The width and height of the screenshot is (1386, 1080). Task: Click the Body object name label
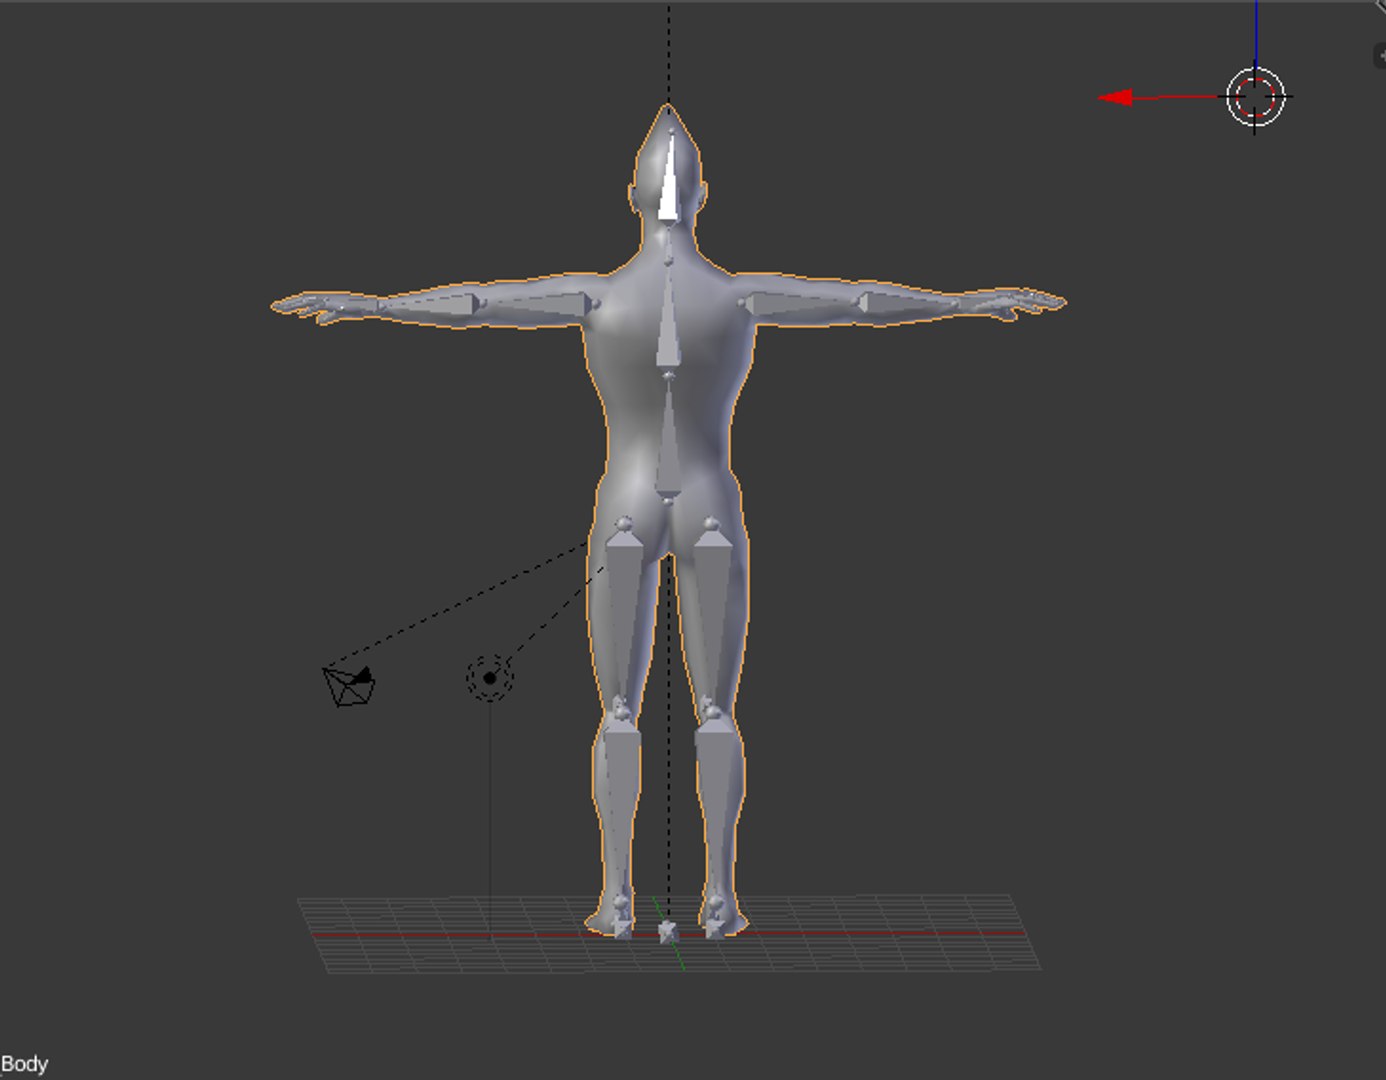(24, 1064)
